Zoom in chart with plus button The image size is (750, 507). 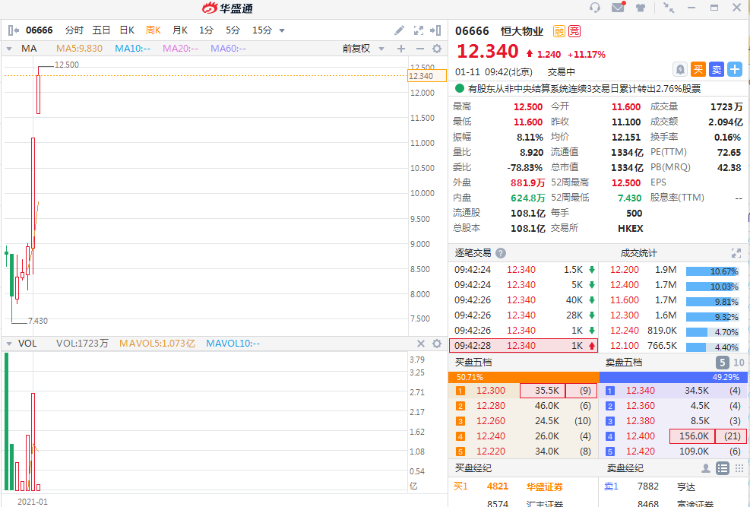coord(401,48)
